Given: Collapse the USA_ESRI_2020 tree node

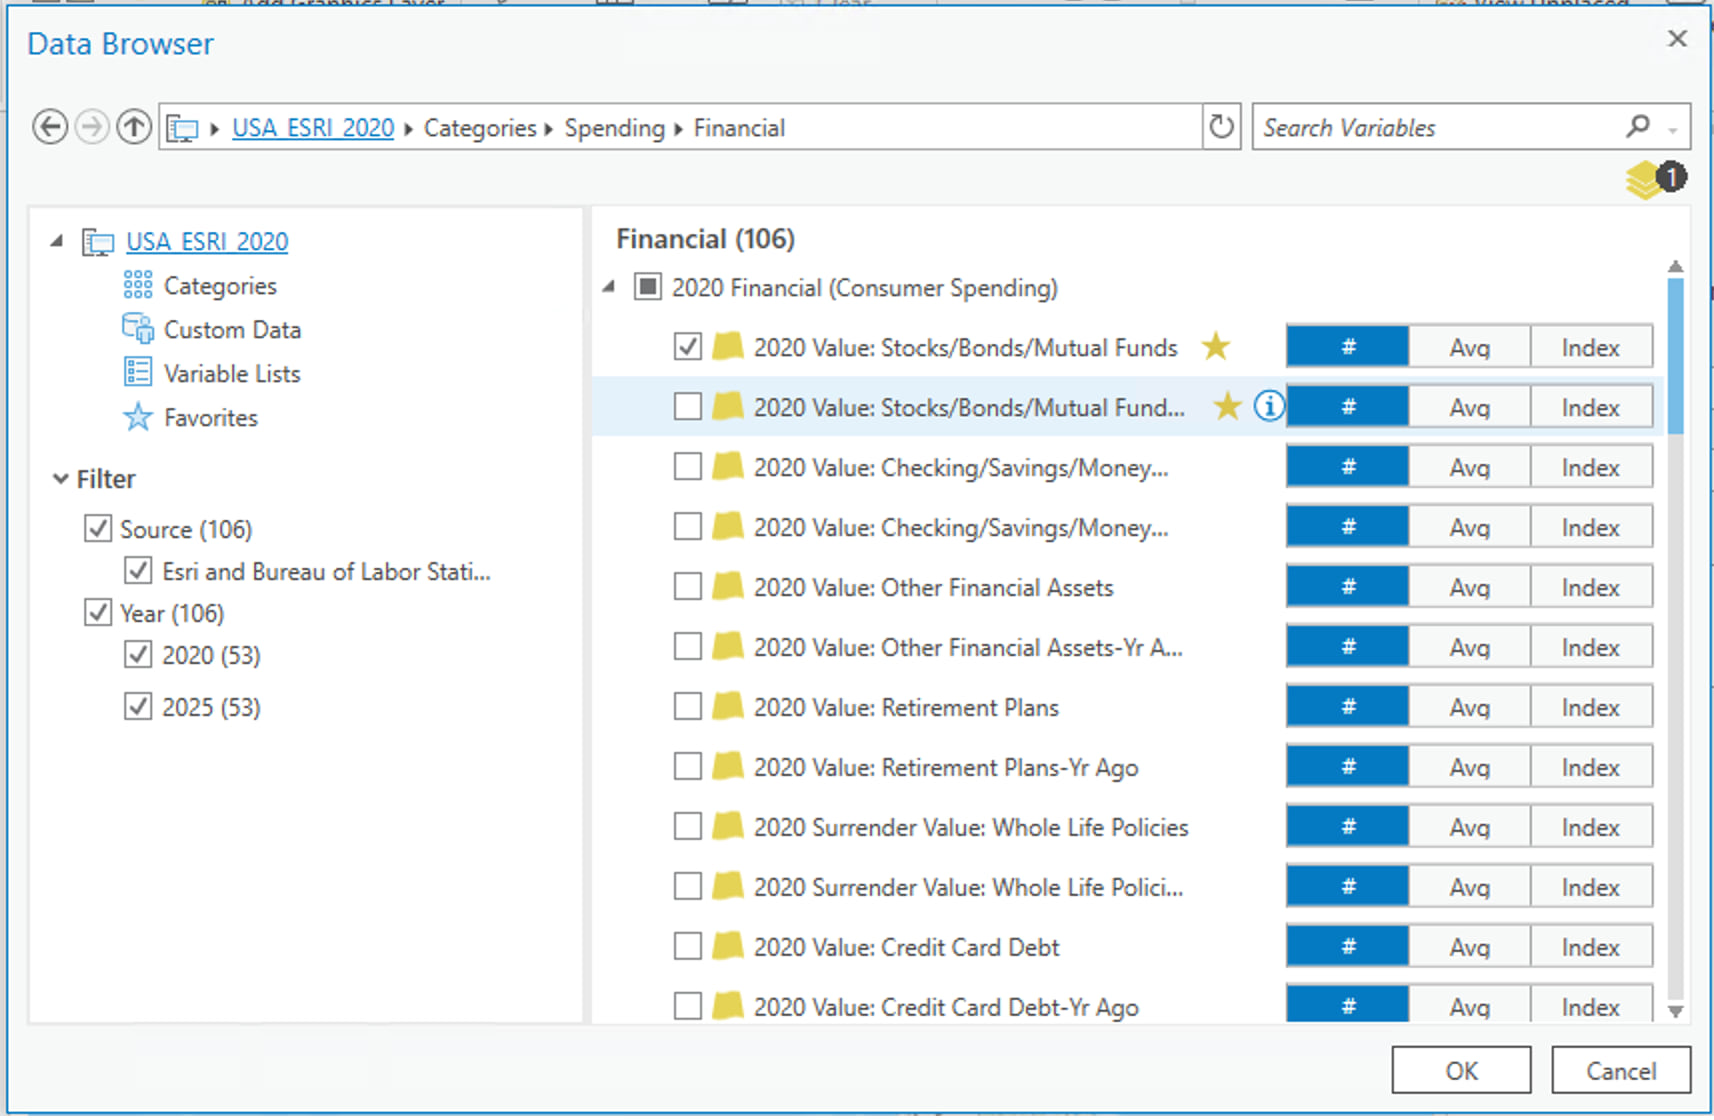Looking at the screenshot, I should [x=58, y=240].
